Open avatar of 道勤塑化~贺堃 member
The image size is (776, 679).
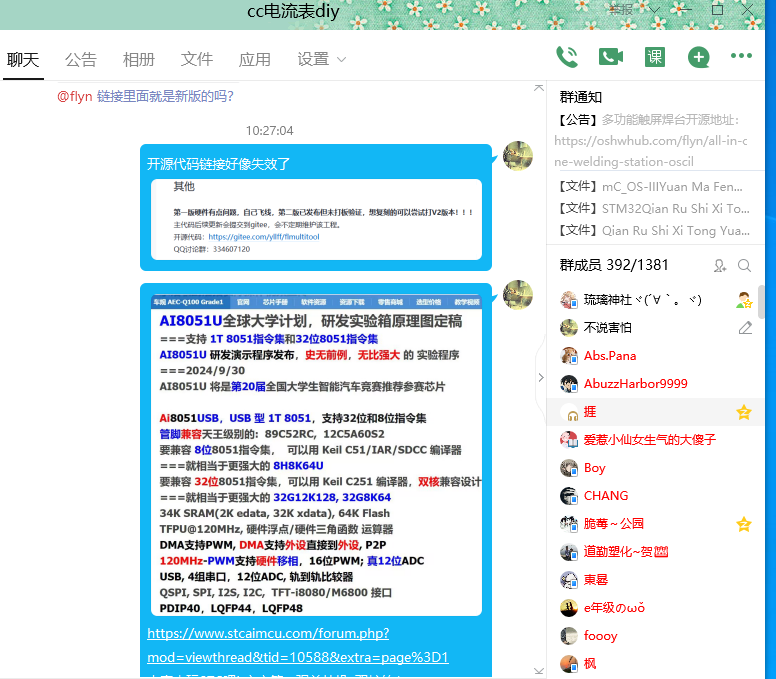click(x=569, y=552)
